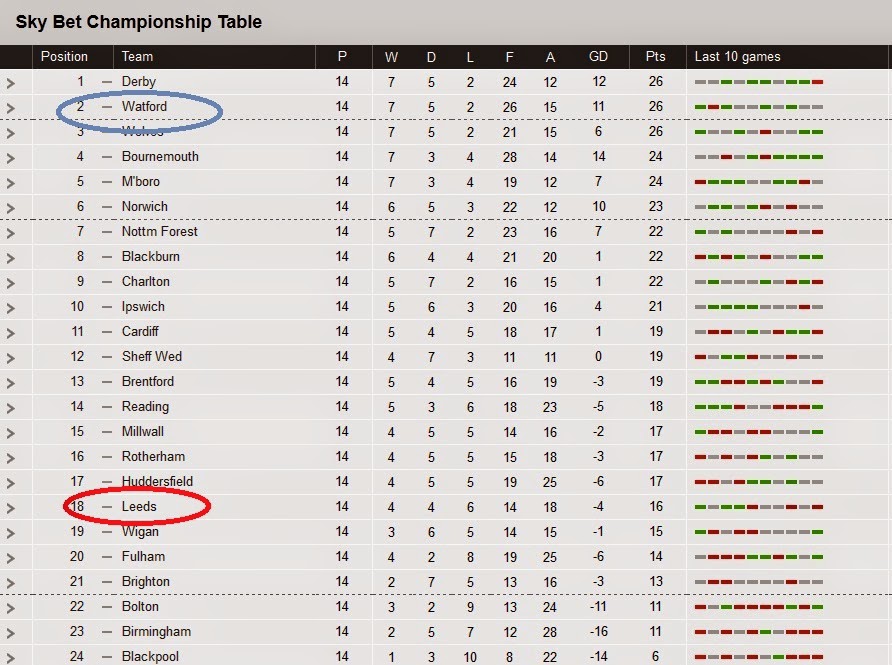
Task: Click Birmingham's last 10 games form bar
Action: [x=759, y=632]
